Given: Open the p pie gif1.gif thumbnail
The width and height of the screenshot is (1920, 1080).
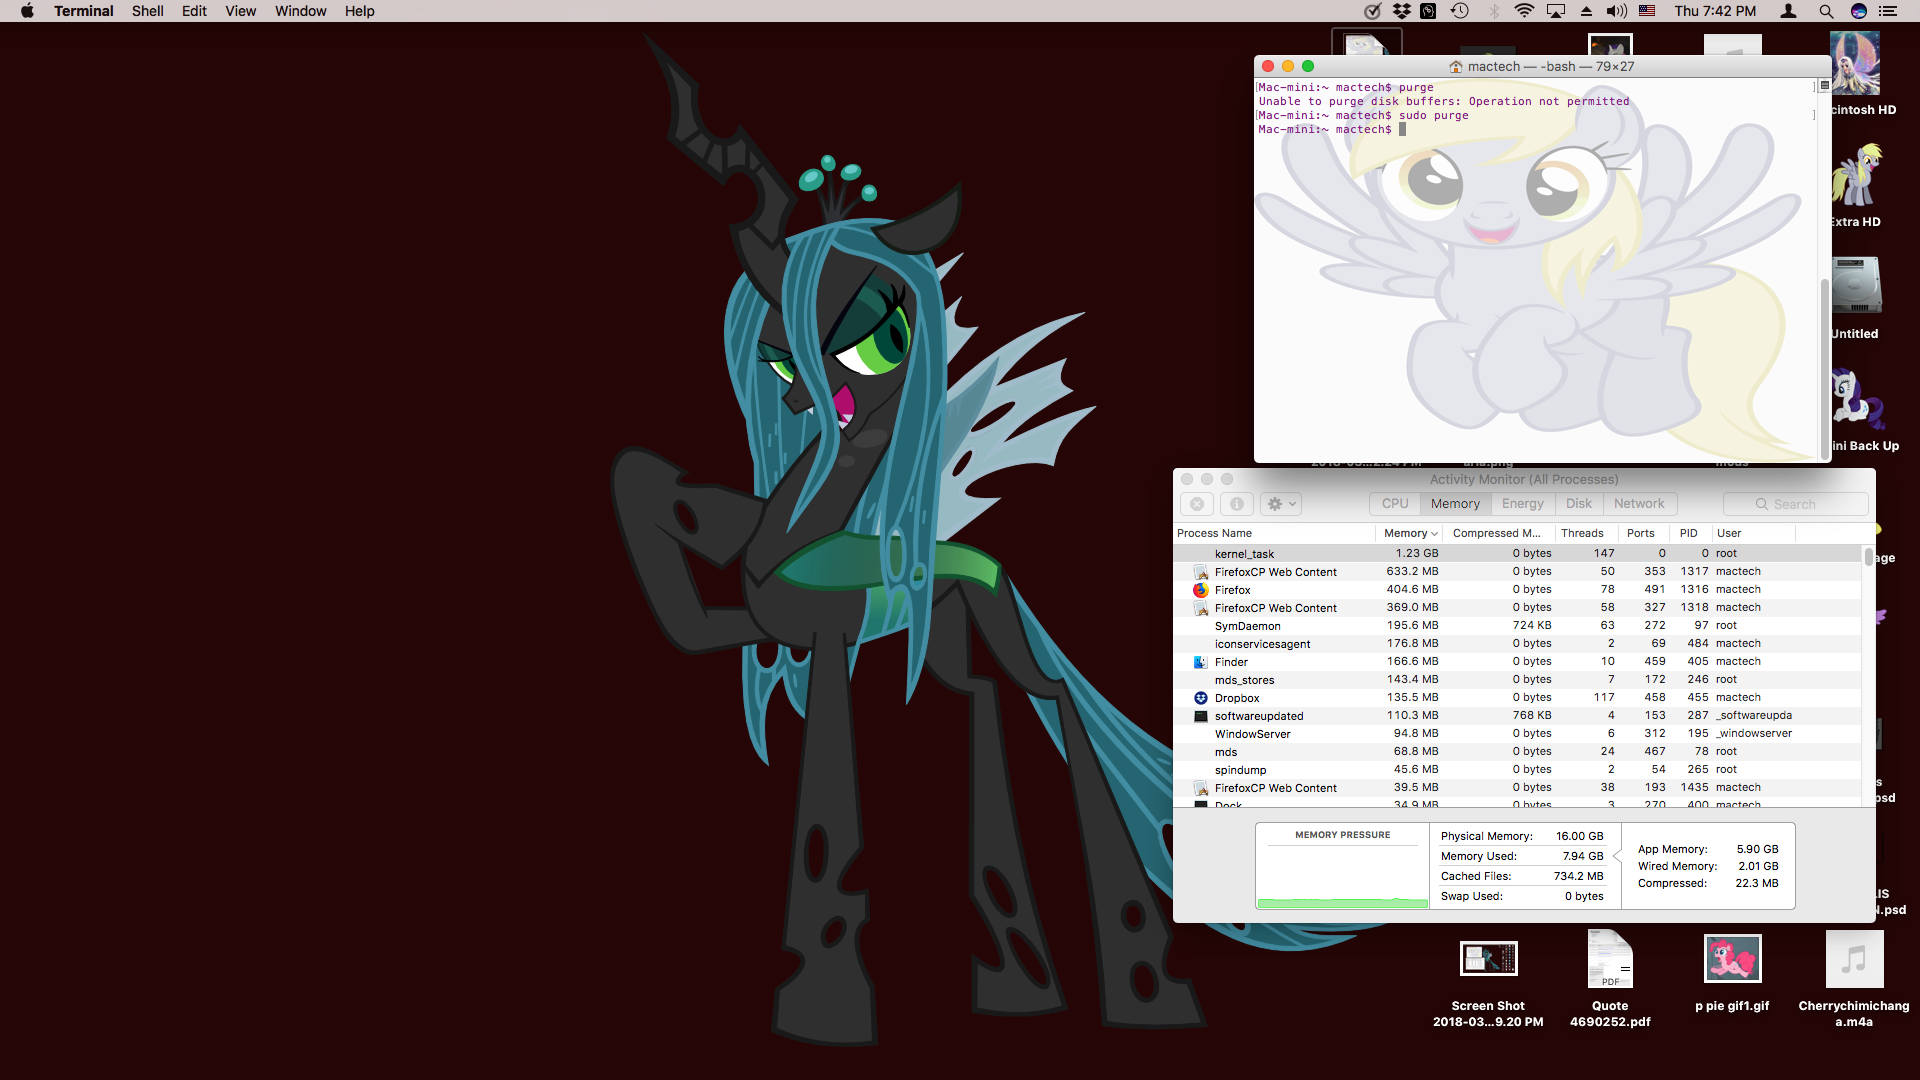Looking at the screenshot, I should 1732,959.
